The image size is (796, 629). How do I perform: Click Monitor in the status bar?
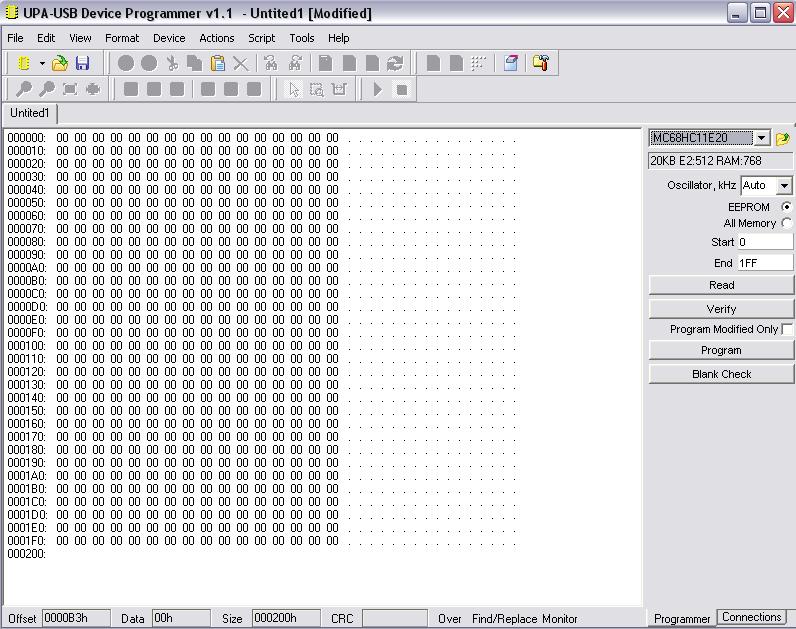(x=559, y=619)
